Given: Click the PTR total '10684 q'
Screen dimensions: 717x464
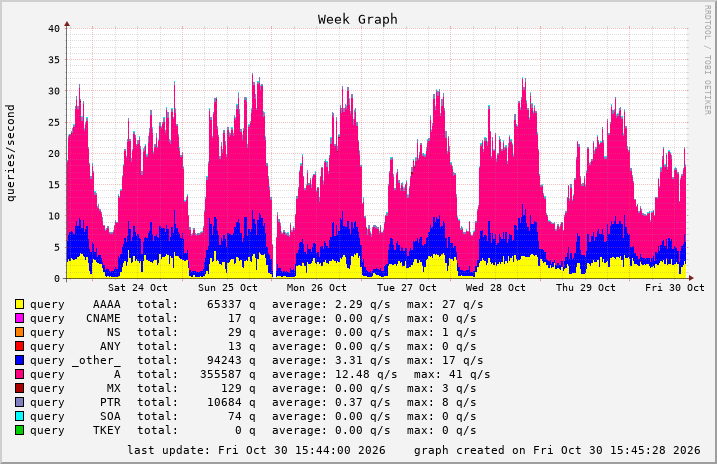Looking at the screenshot, I should pos(231,402).
